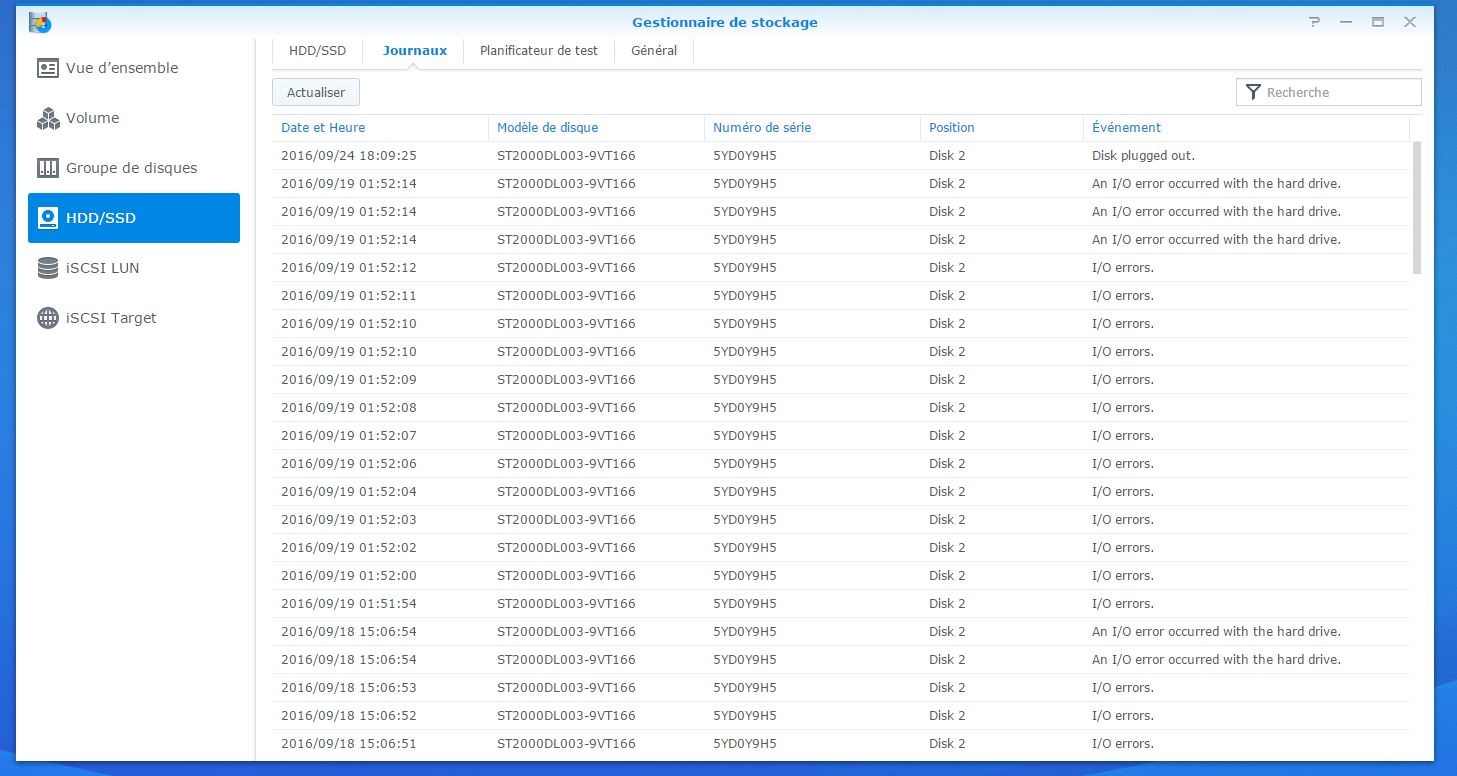This screenshot has width=1457, height=776.
Task: Sort by Numéro de série column
Action: (x=812, y=128)
